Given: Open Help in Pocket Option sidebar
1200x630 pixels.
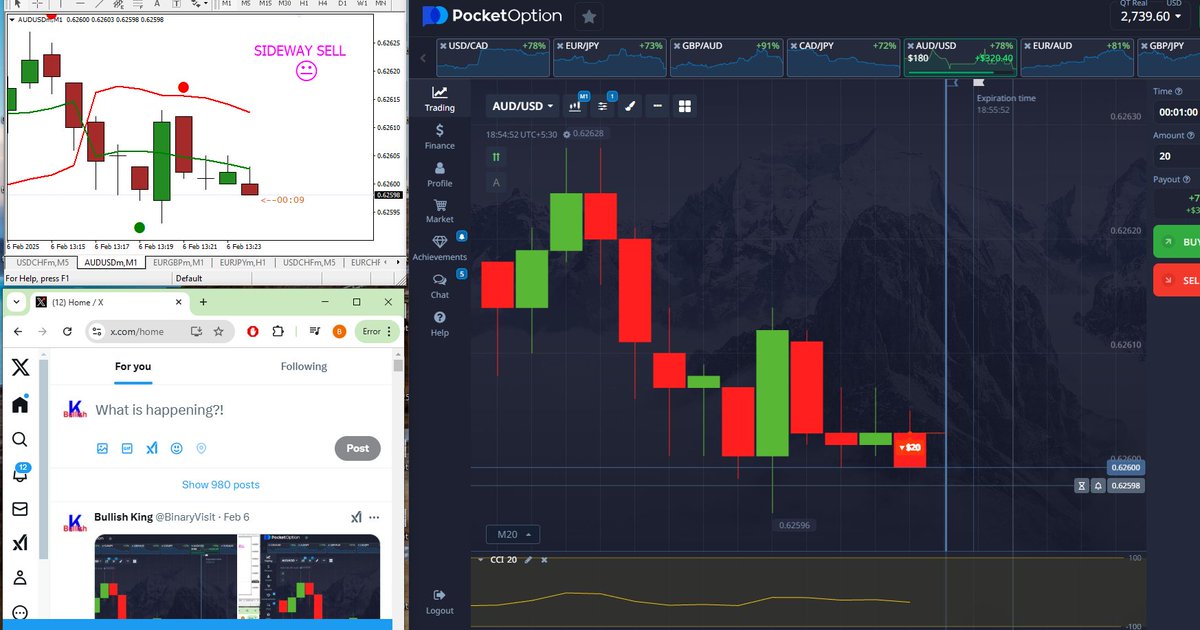Looking at the screenshot, I should point(439,325).
